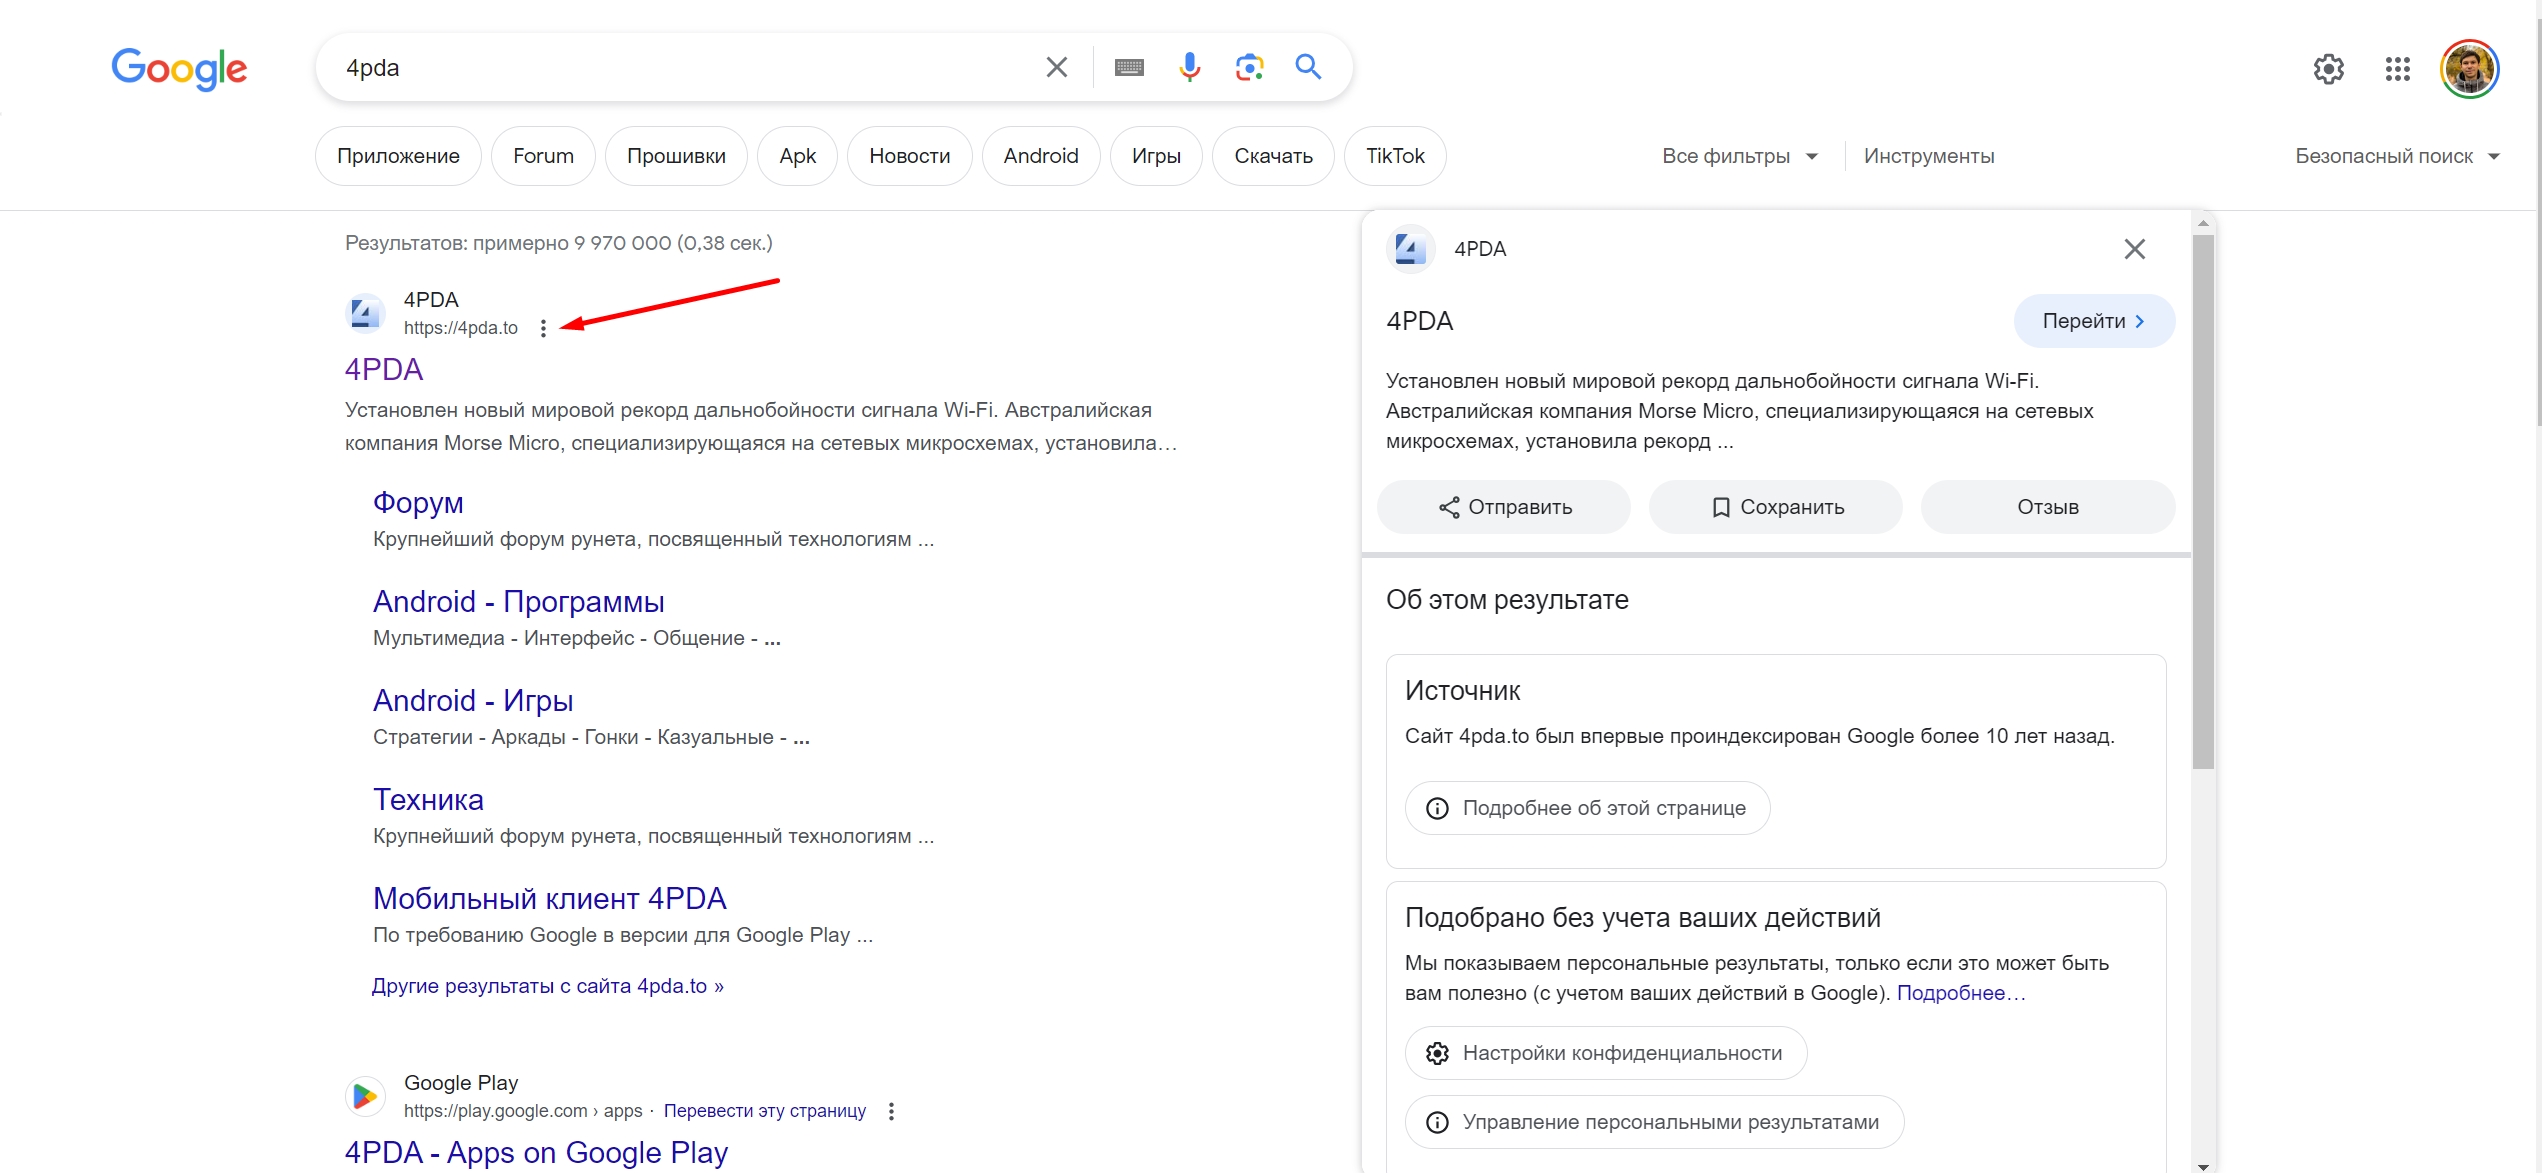2542x1173 pixels.
Task: Click the magnifier search icon
Action: coord(1308,67)
